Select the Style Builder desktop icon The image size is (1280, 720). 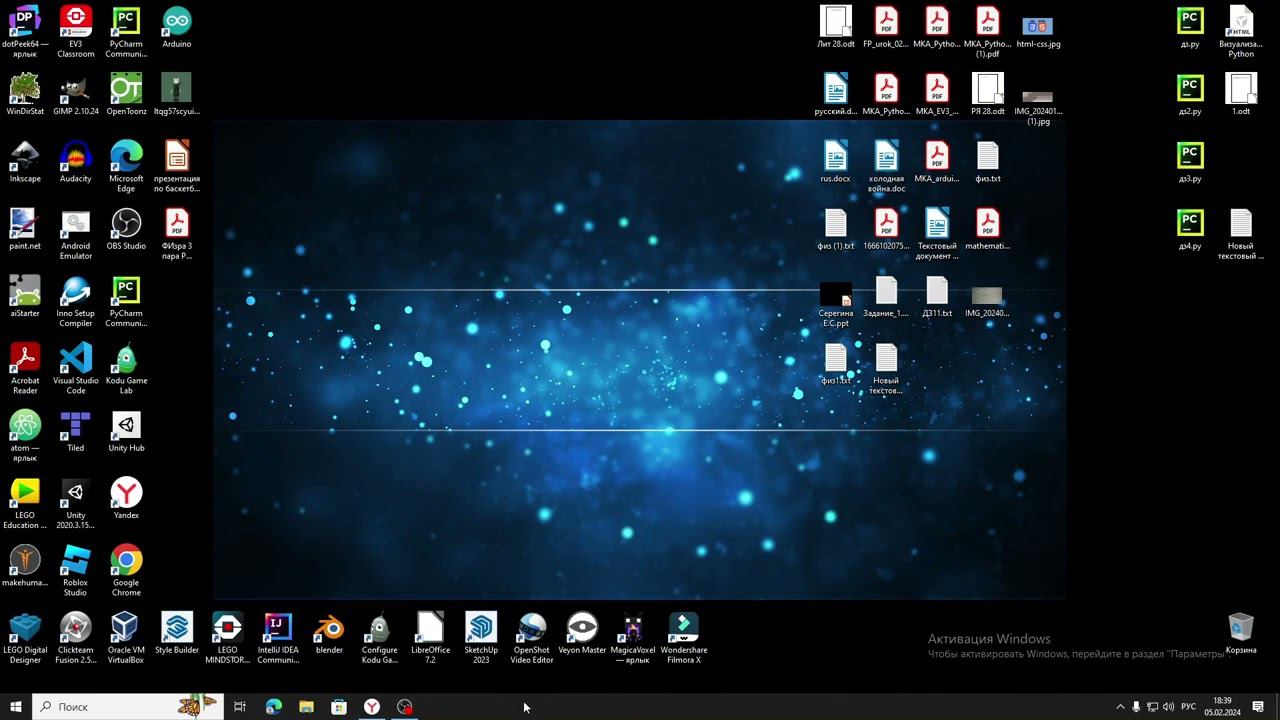coord(177,632)
